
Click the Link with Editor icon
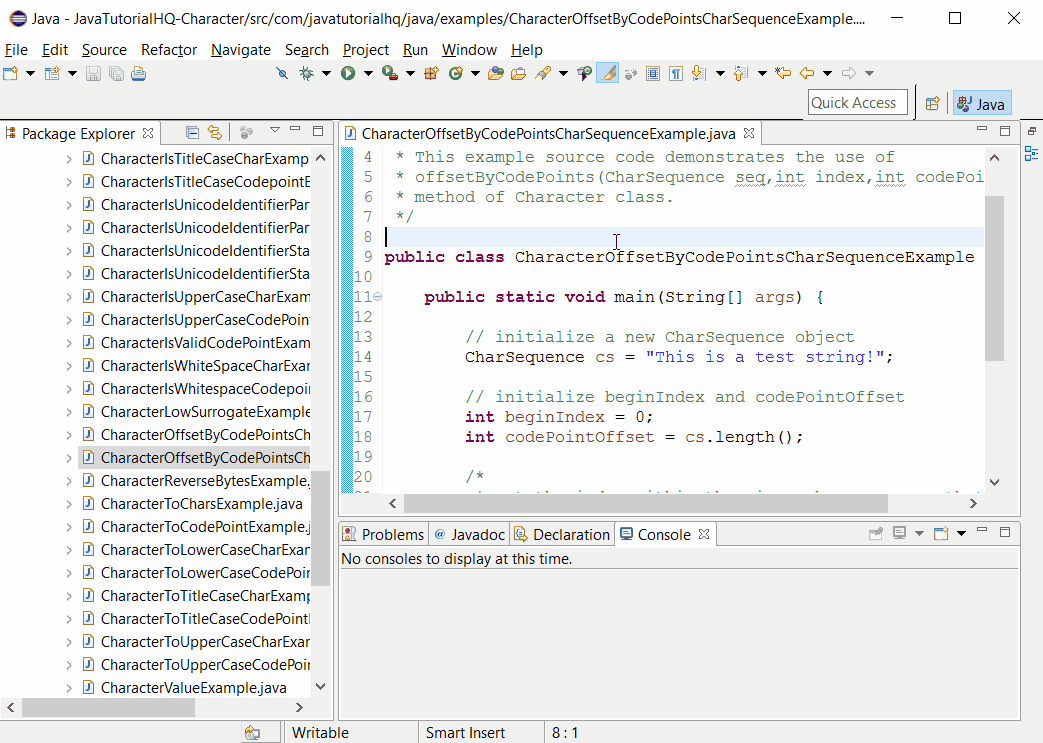click(217, 131)
